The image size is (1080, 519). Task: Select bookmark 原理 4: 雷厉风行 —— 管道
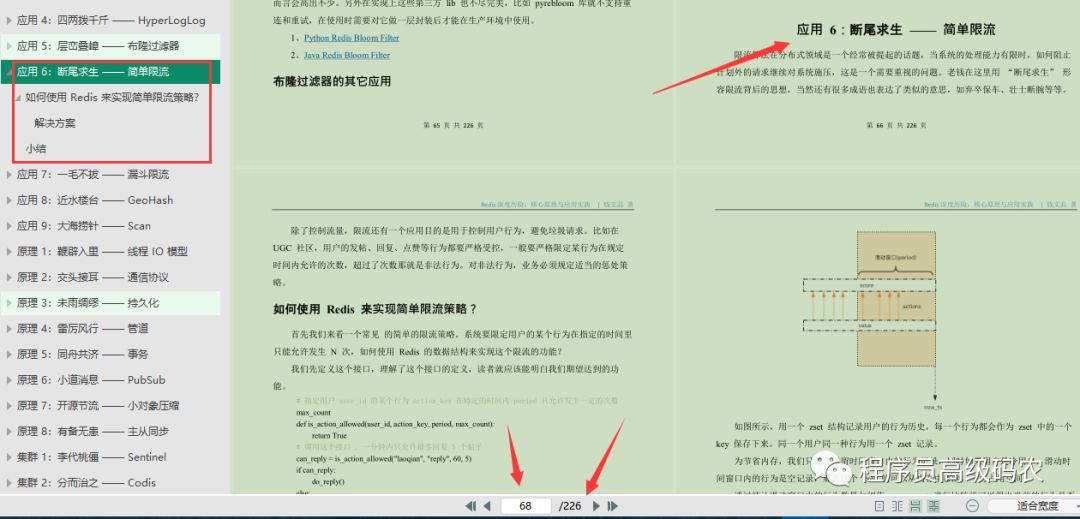click(83, 328)
